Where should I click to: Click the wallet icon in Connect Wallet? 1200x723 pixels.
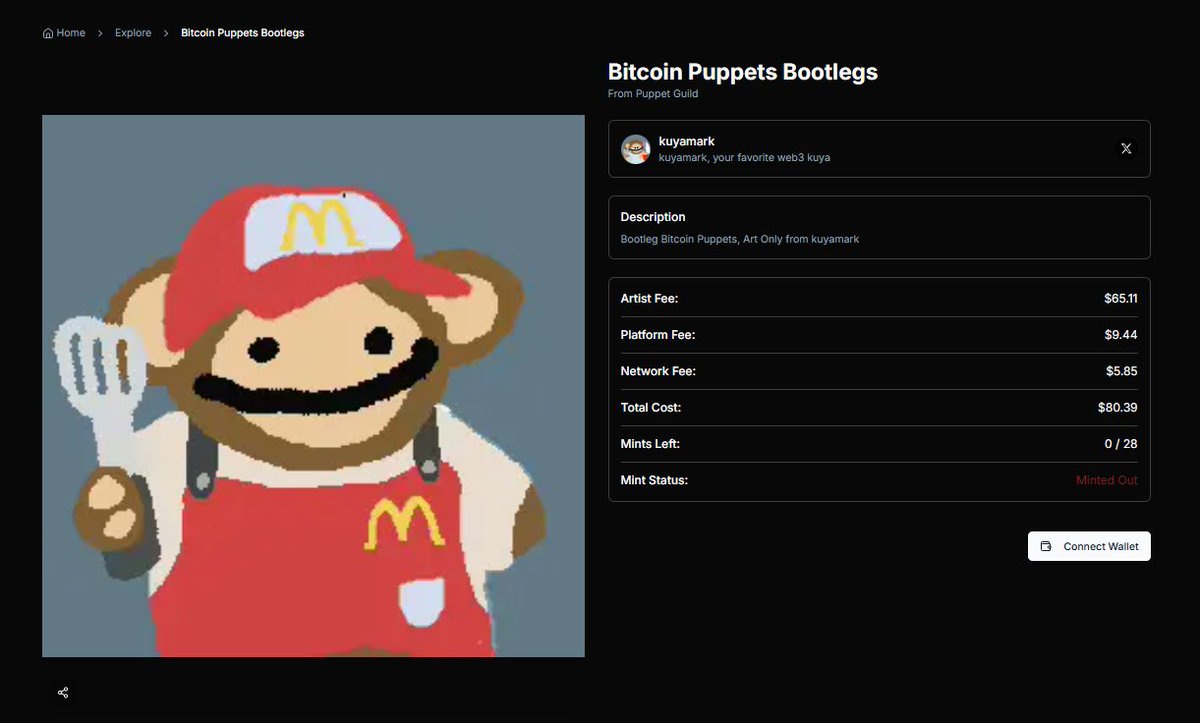pos(1046,546)
